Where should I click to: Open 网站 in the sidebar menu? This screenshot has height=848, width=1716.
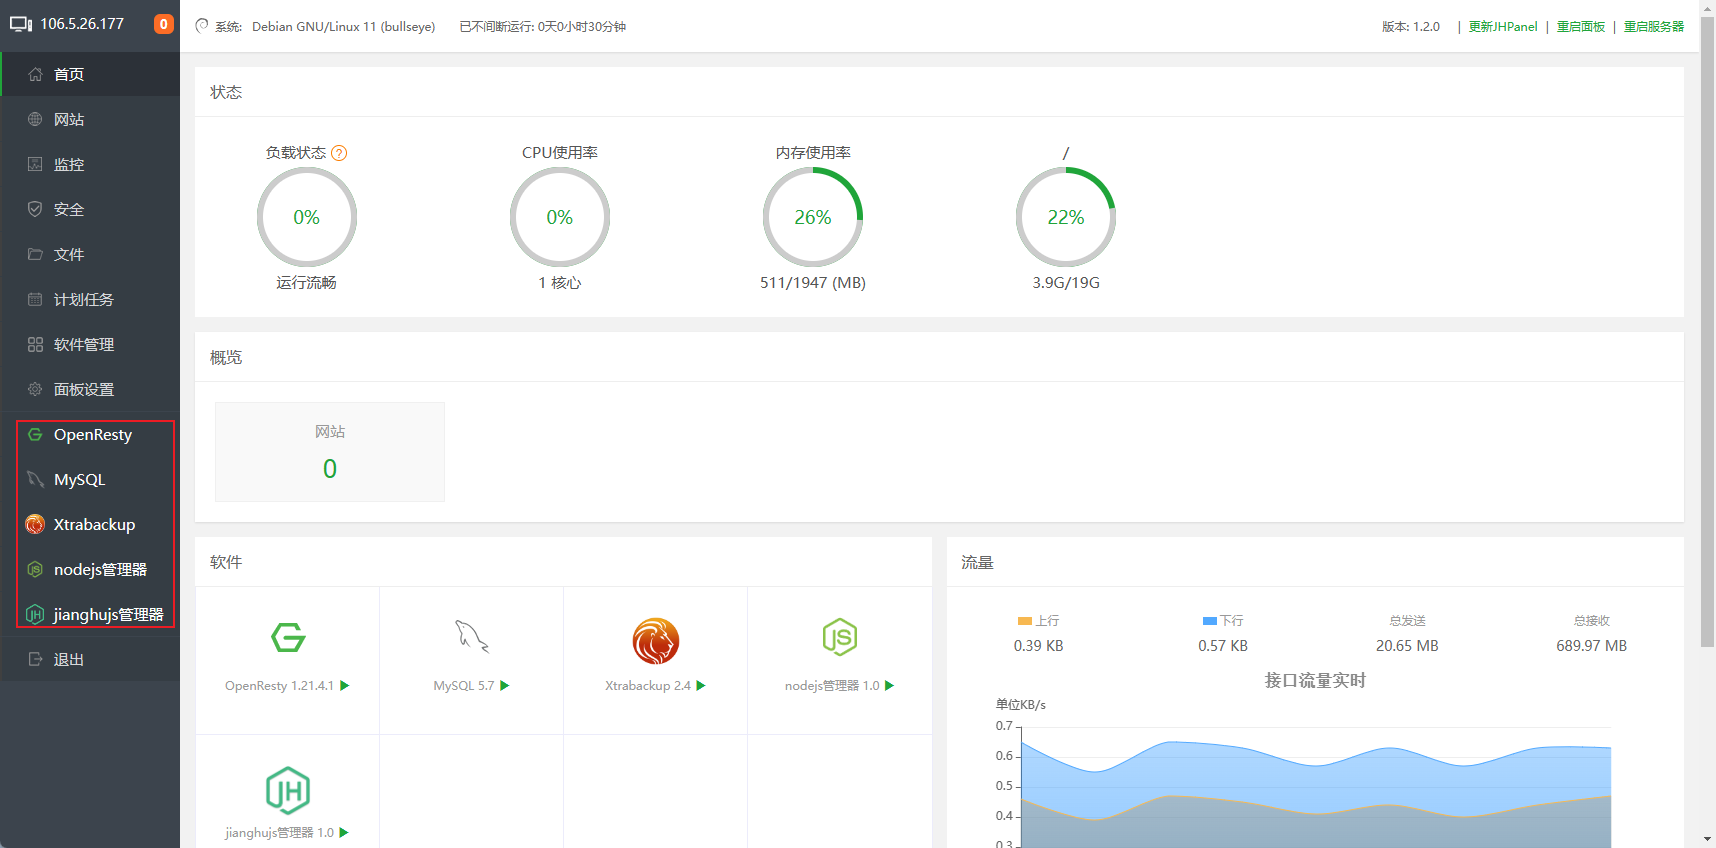(x=69, y=119)
